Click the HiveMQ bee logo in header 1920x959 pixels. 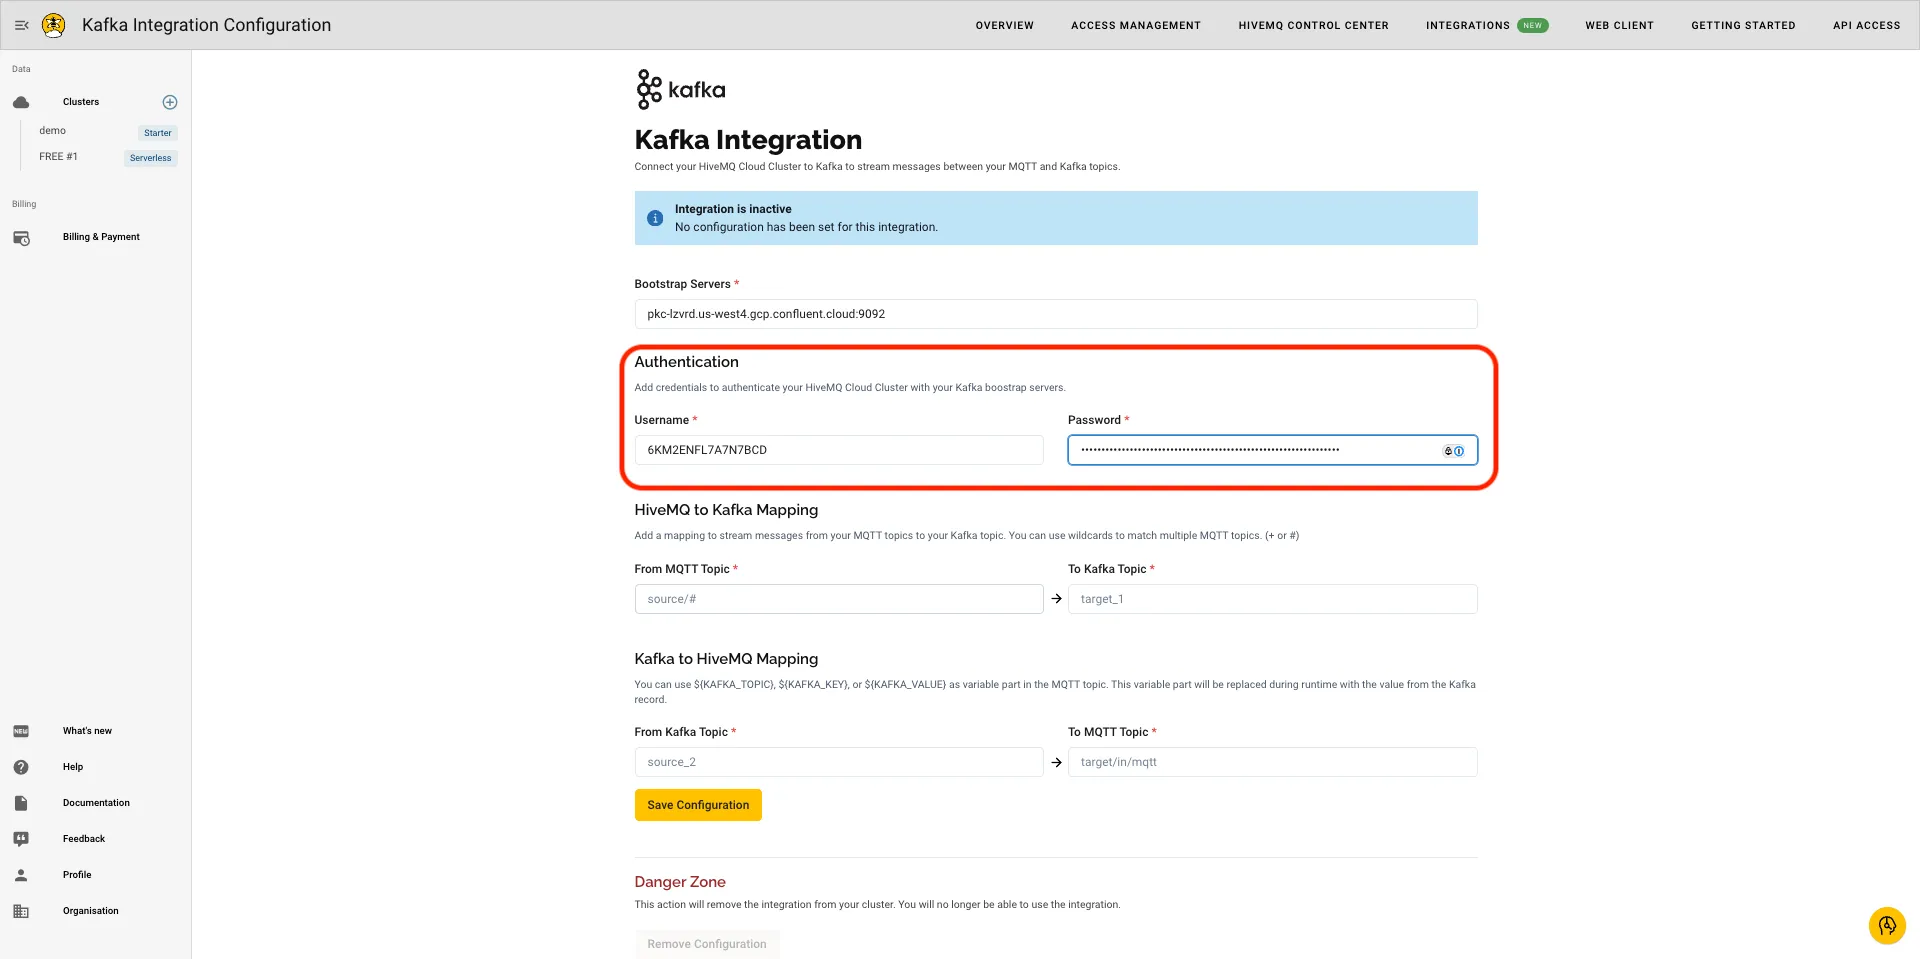tap(54, 25)
